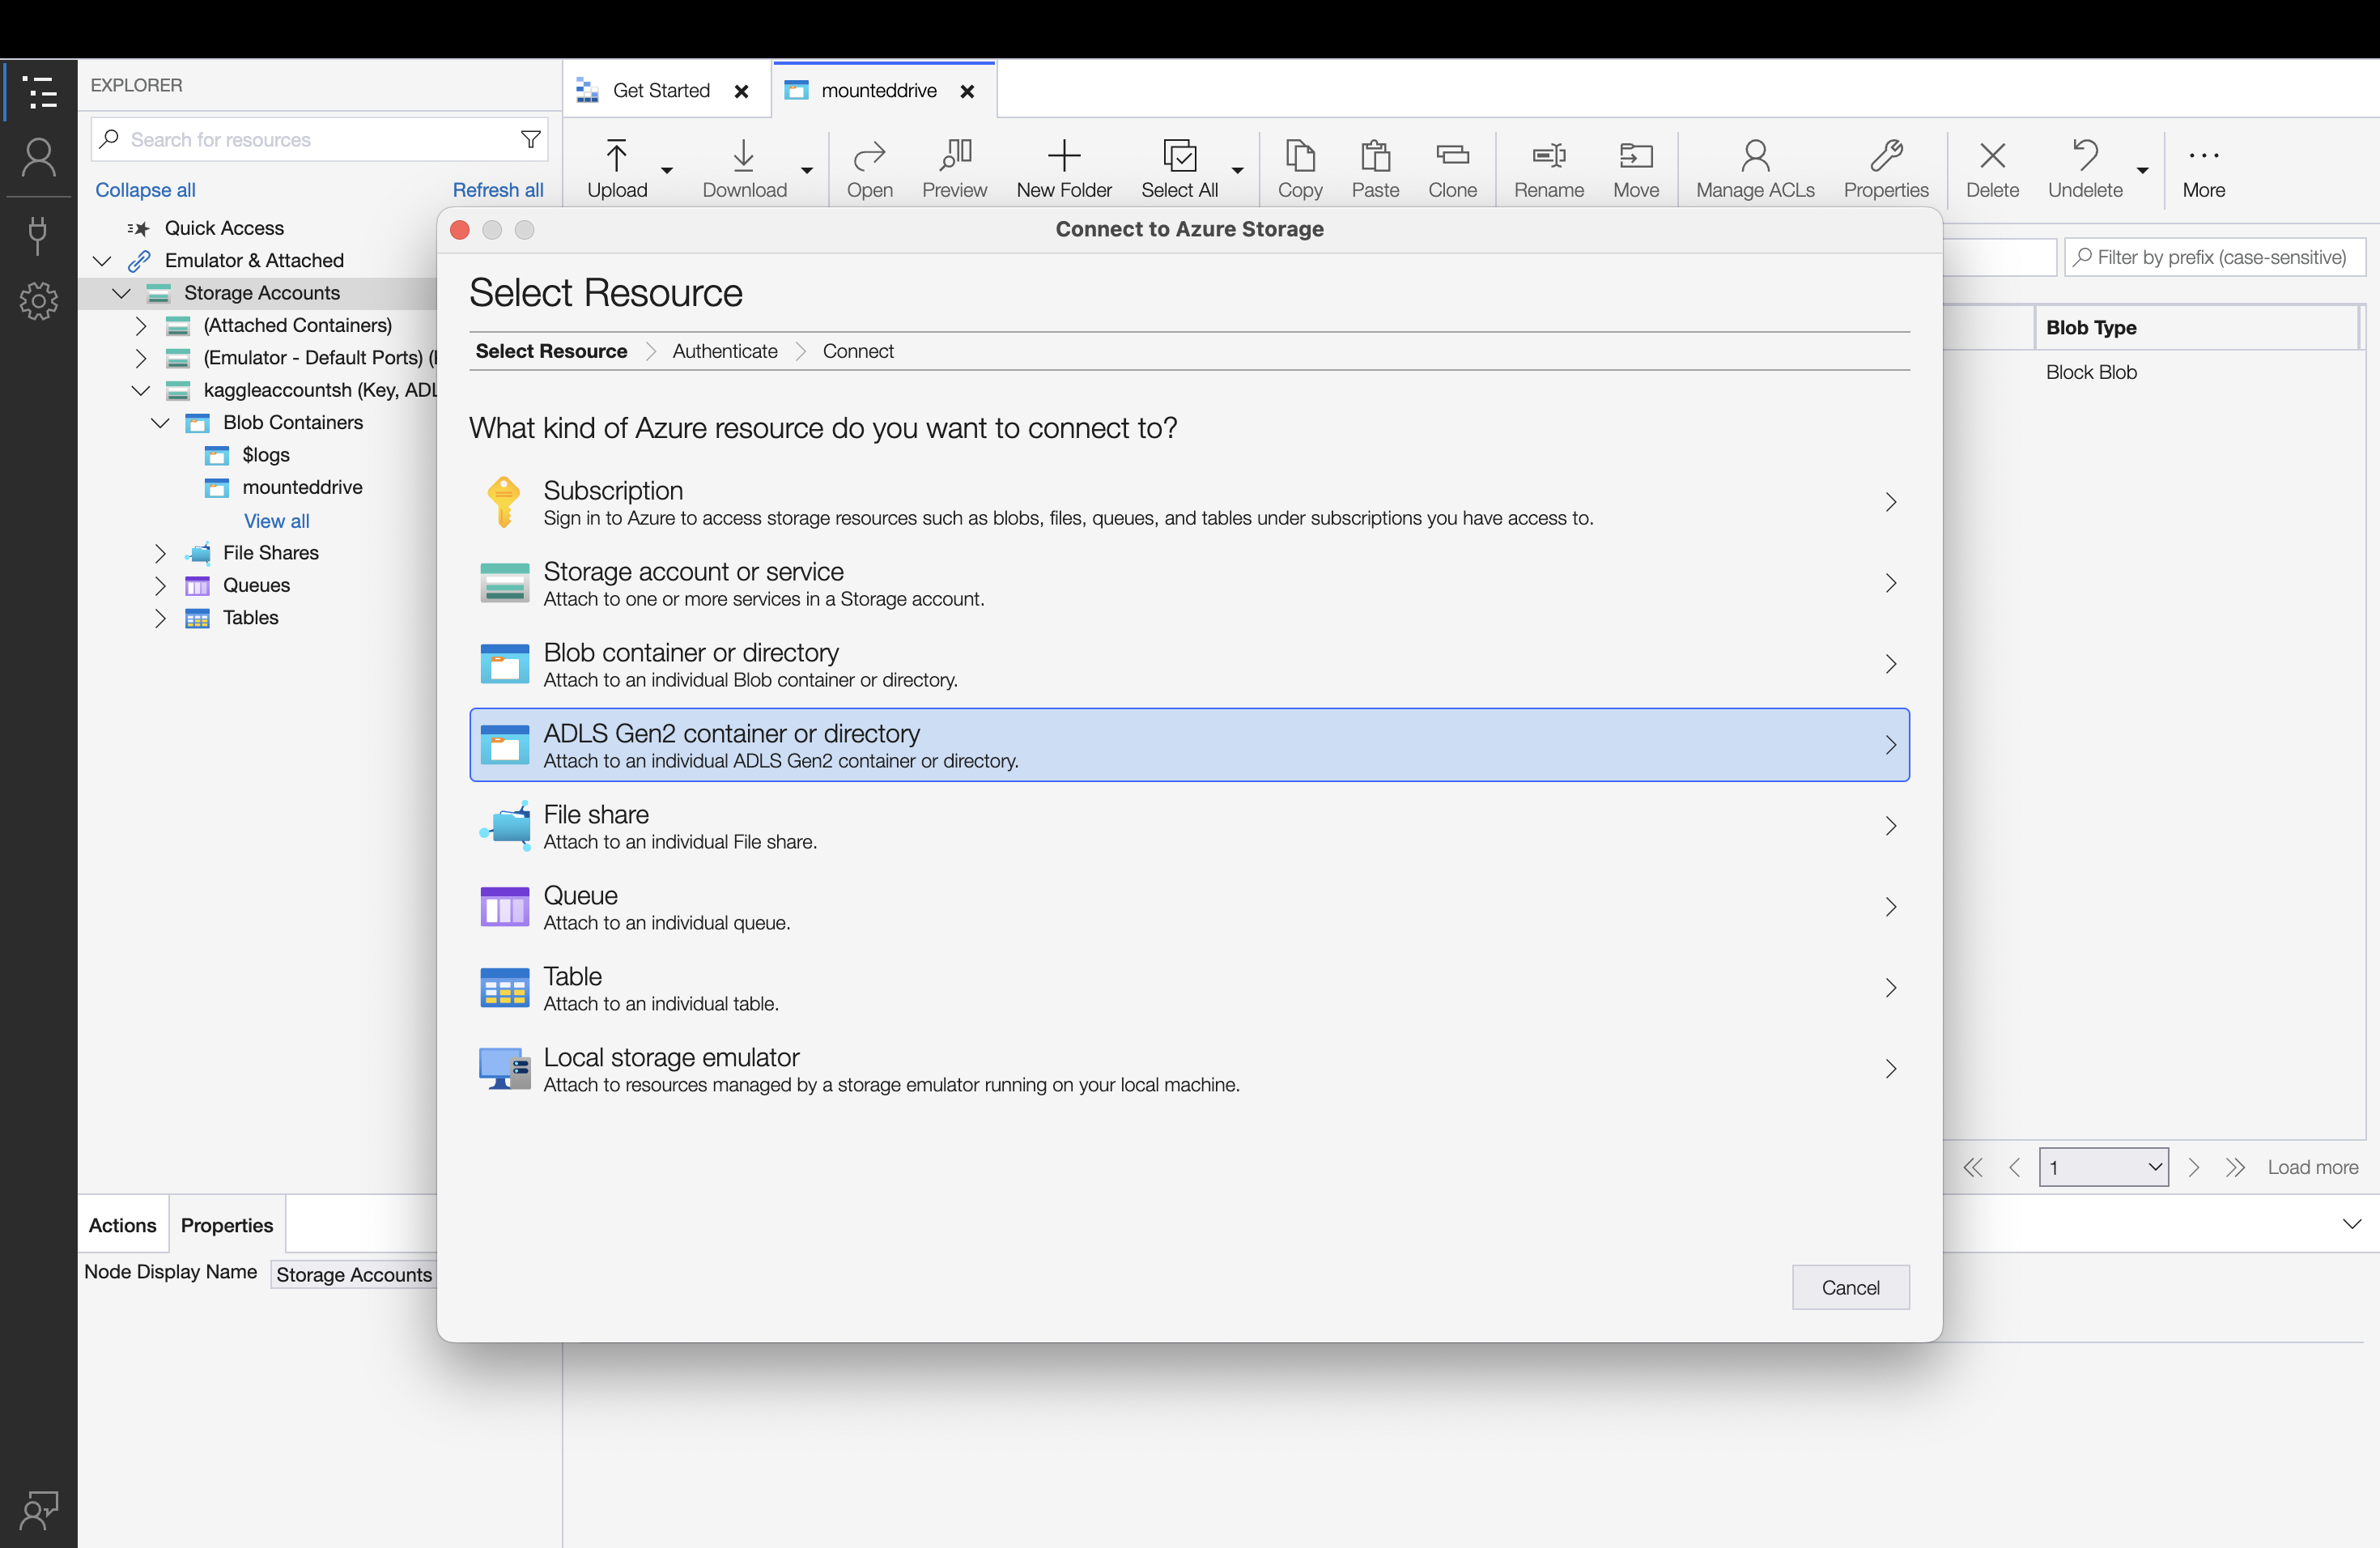Click Select All in toolbar

1179,169
